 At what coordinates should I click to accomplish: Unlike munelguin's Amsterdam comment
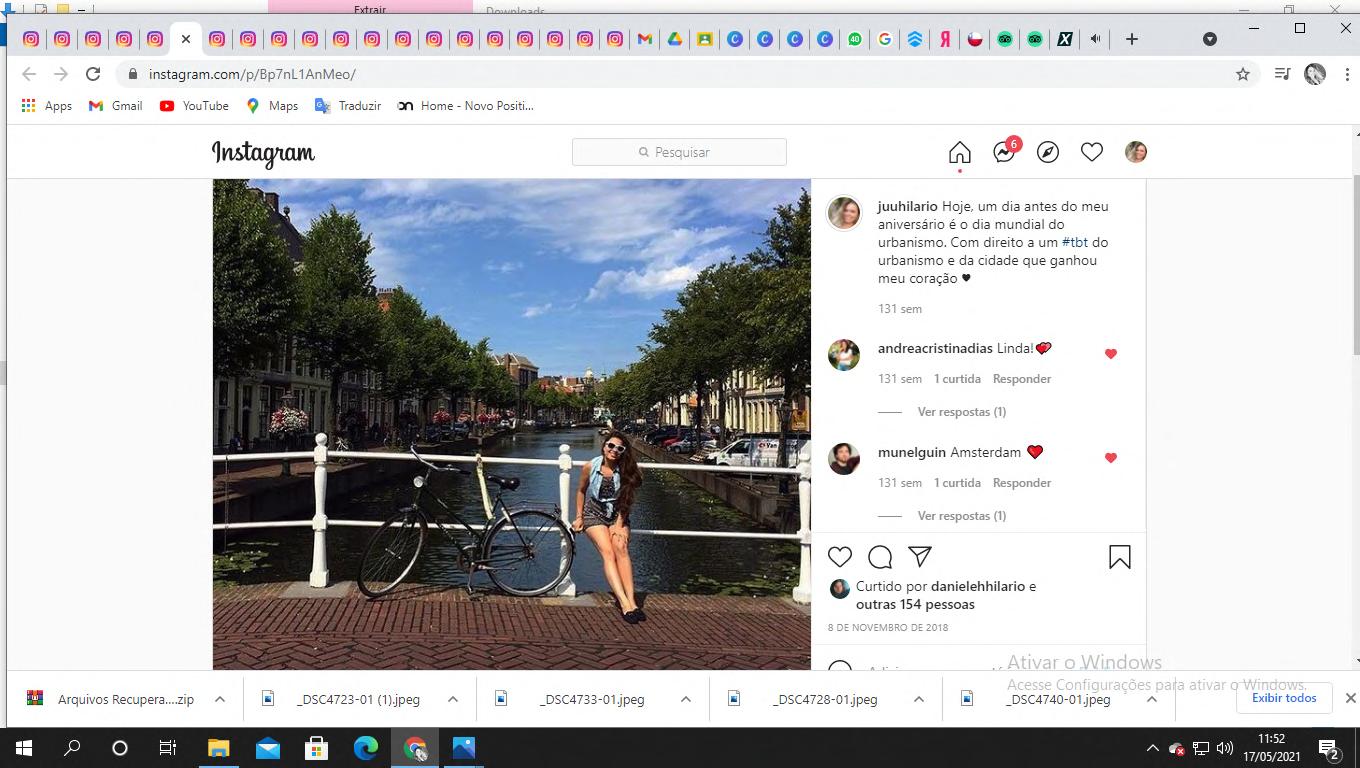click(x=1111, y=458)
